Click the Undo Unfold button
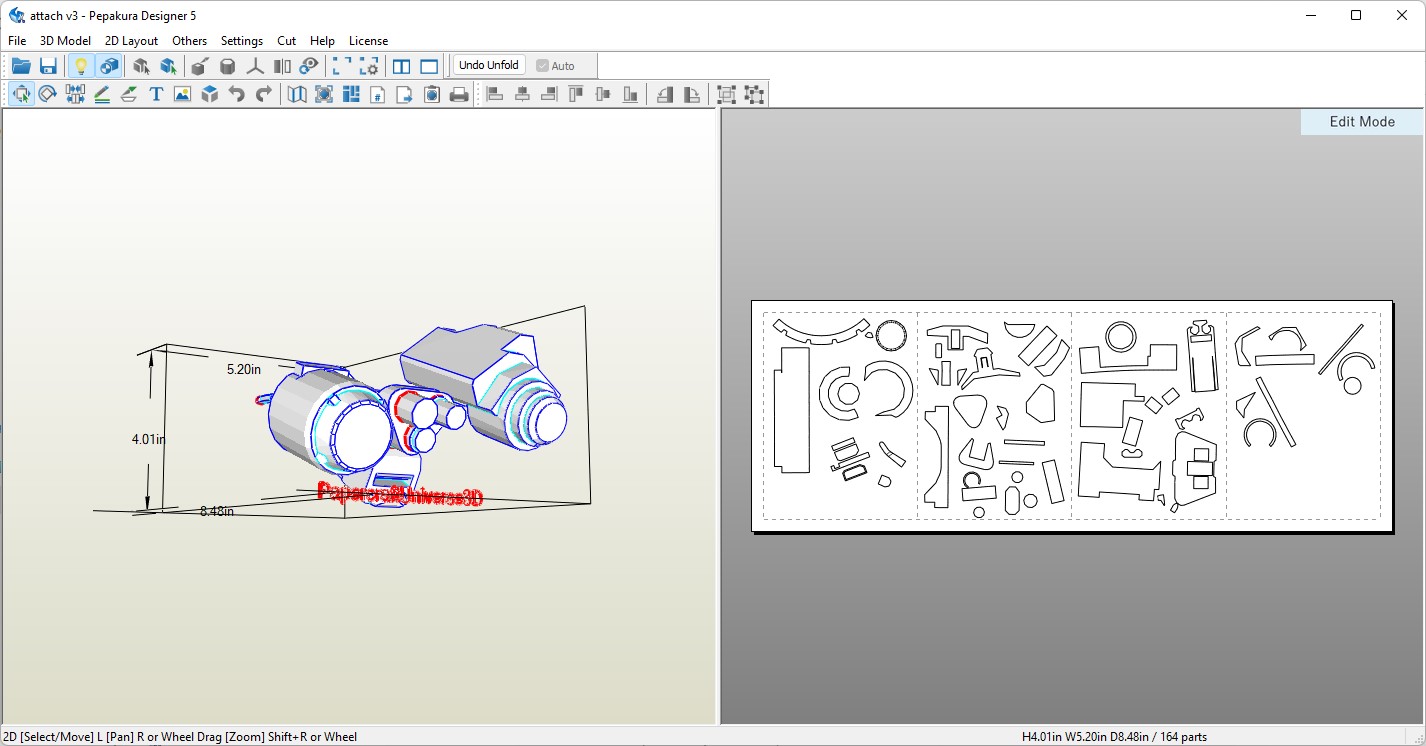This screenshot has height=746, width=1426. point(489,65)
